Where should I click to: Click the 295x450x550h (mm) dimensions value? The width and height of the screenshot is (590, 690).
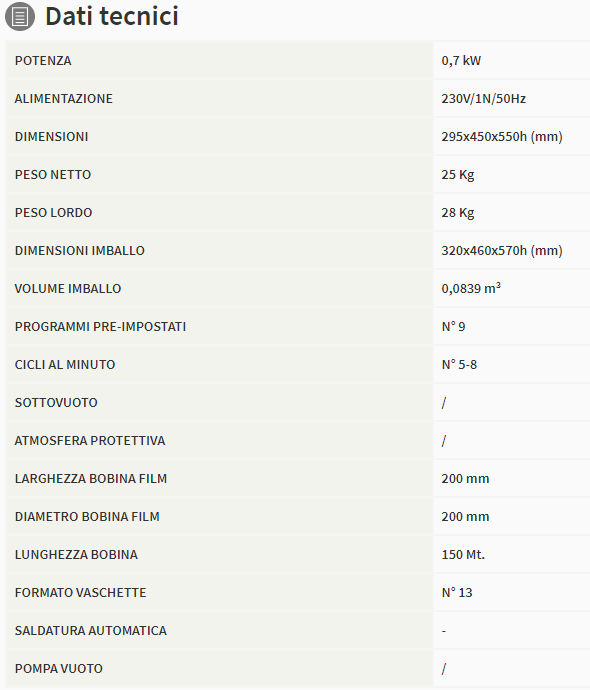pyautogui.click(x=502, y=136)
